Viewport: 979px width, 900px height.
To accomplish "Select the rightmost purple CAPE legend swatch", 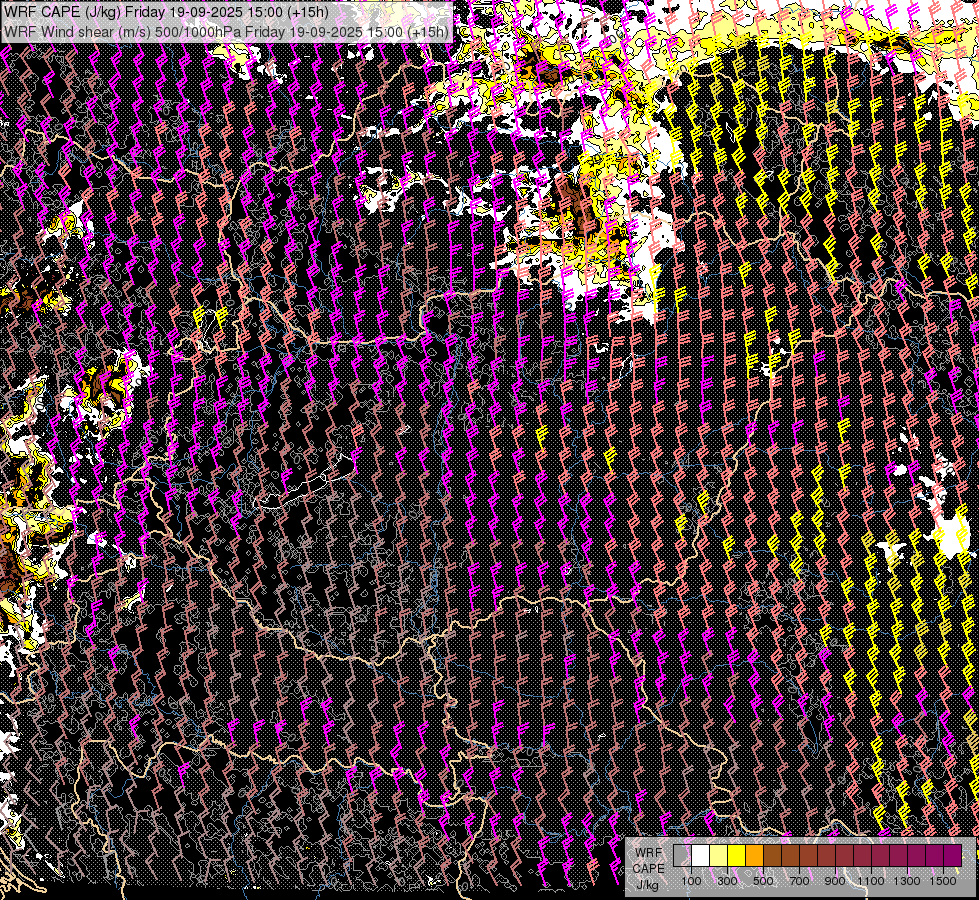I will tap(952, 856).
